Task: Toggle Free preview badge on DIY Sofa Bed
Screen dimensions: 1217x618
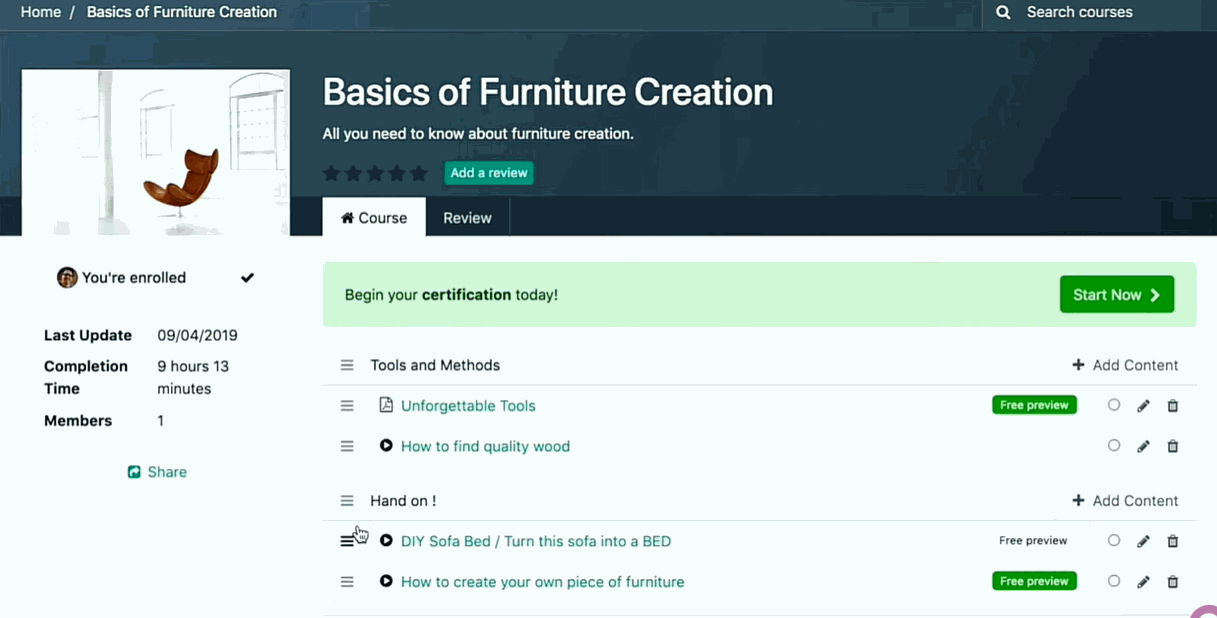Action: coord(1033,541)
